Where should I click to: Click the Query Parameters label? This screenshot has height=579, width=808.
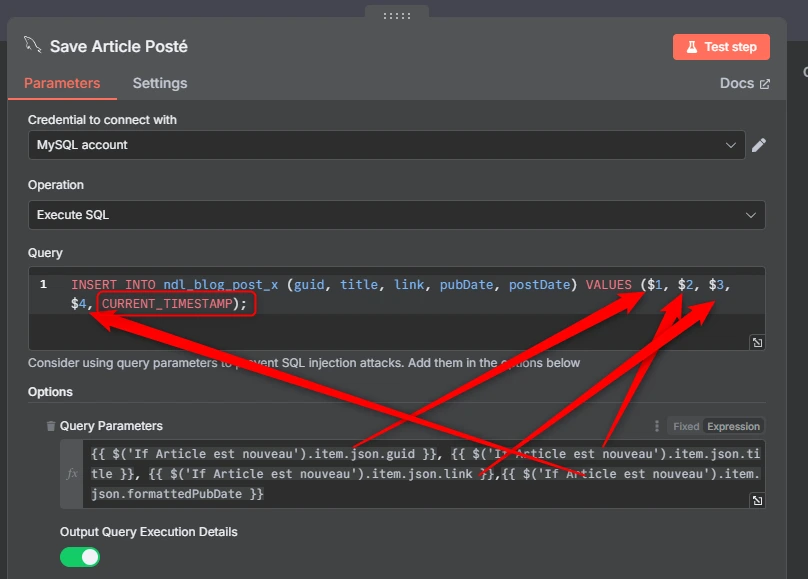pos(111,426)
